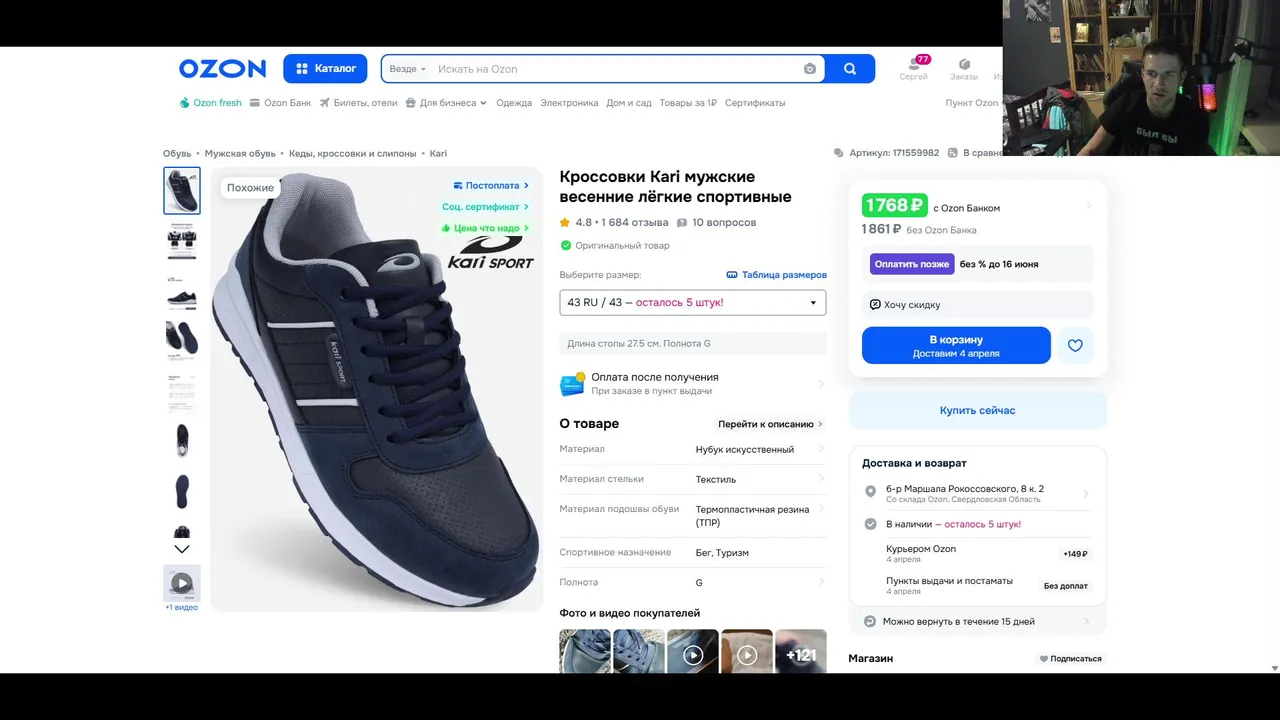Click the Пункт Ozon link

click(972, 103)
